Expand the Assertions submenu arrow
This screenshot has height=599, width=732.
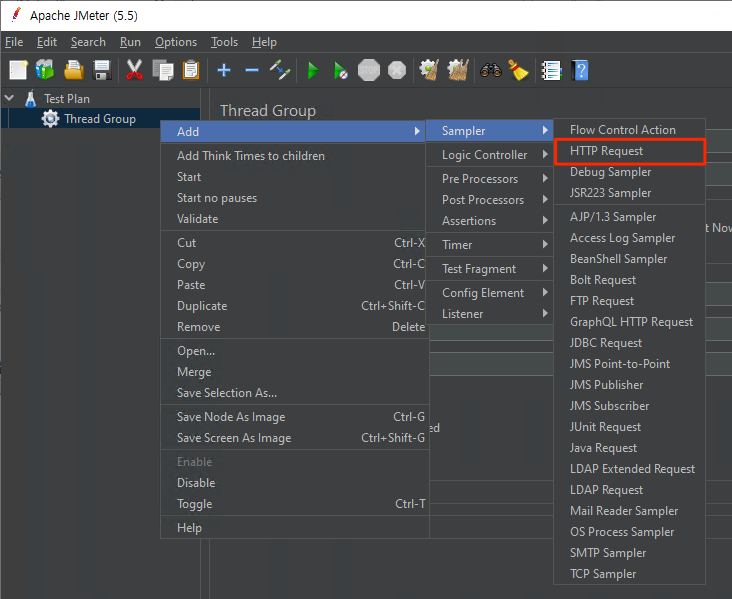pyautogui.click(x=545, y=220)
